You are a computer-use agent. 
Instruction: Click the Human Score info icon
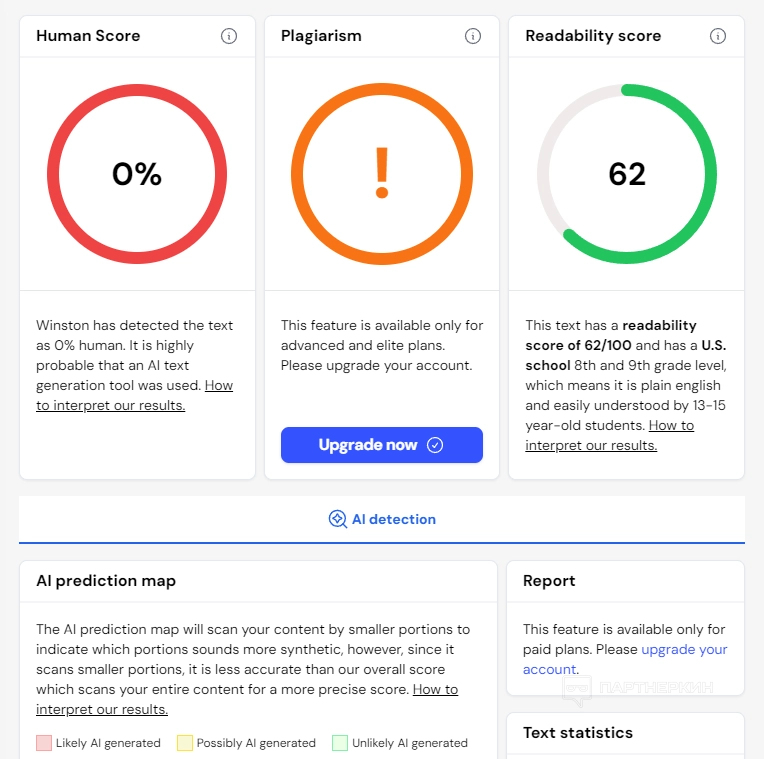229,36
